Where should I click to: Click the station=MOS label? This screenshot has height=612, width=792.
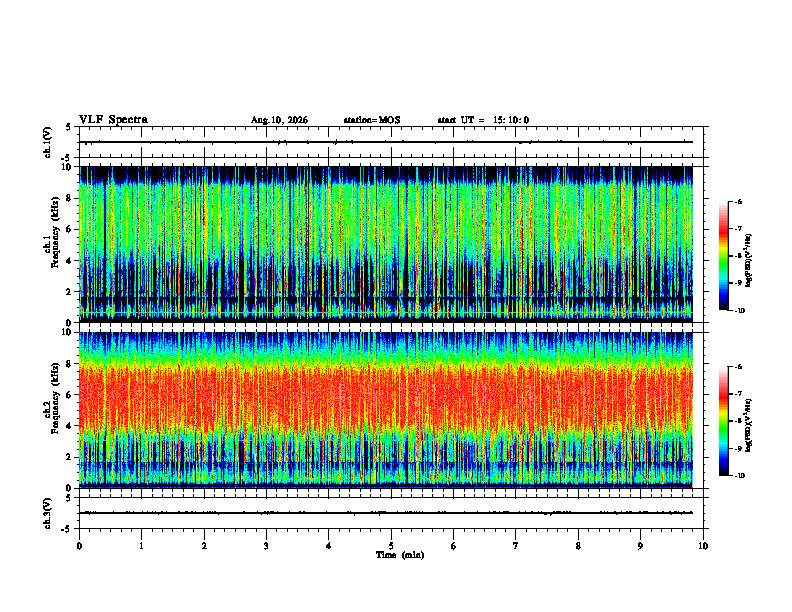tap(372, 120)
